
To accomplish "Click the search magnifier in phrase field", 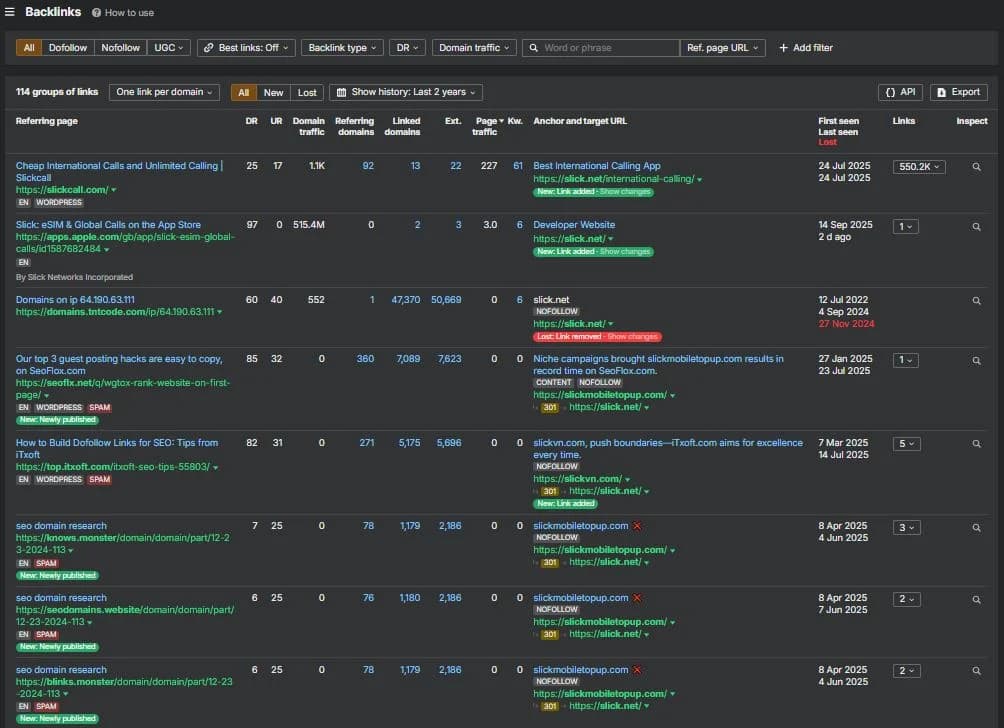I will 533,48.
